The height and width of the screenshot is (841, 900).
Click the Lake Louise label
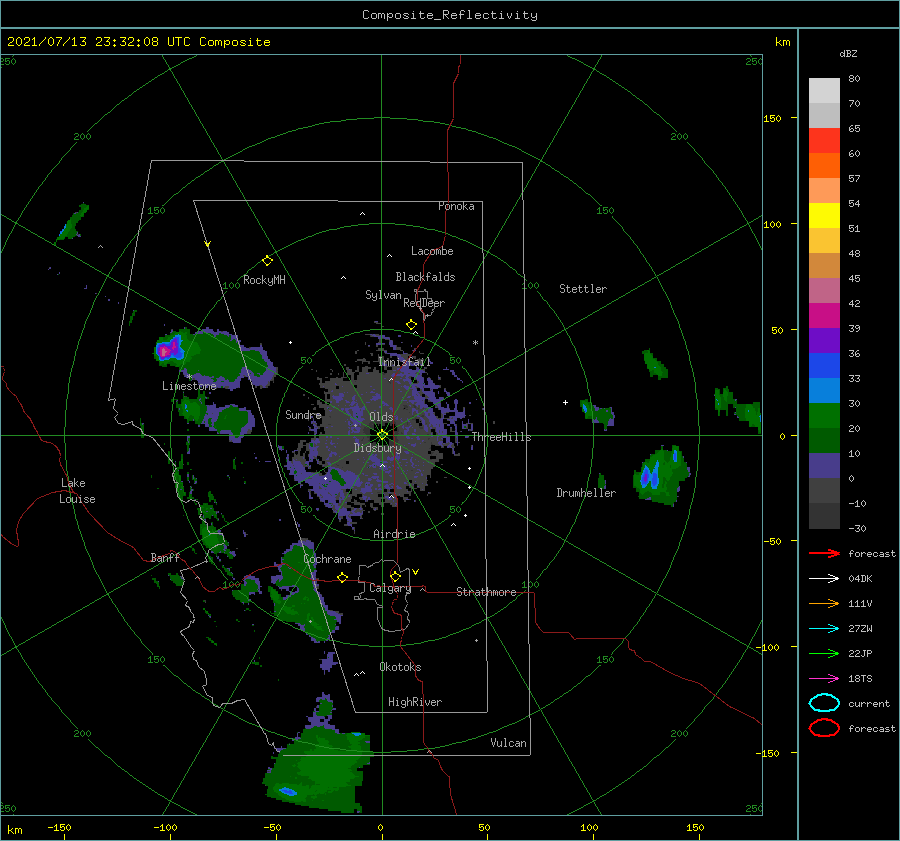pyautogui.click(x=77, y=491)
